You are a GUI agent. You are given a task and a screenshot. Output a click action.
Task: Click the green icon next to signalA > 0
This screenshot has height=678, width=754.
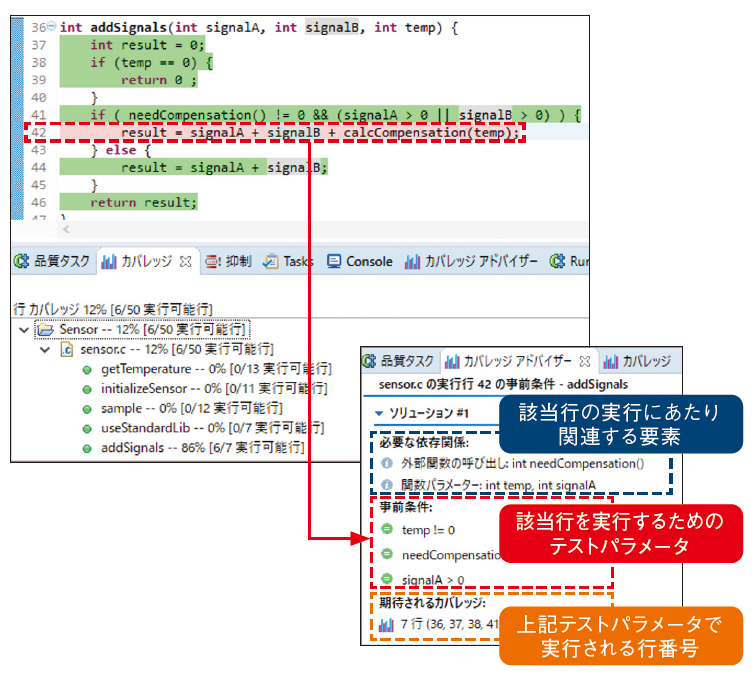coord(387,577)
